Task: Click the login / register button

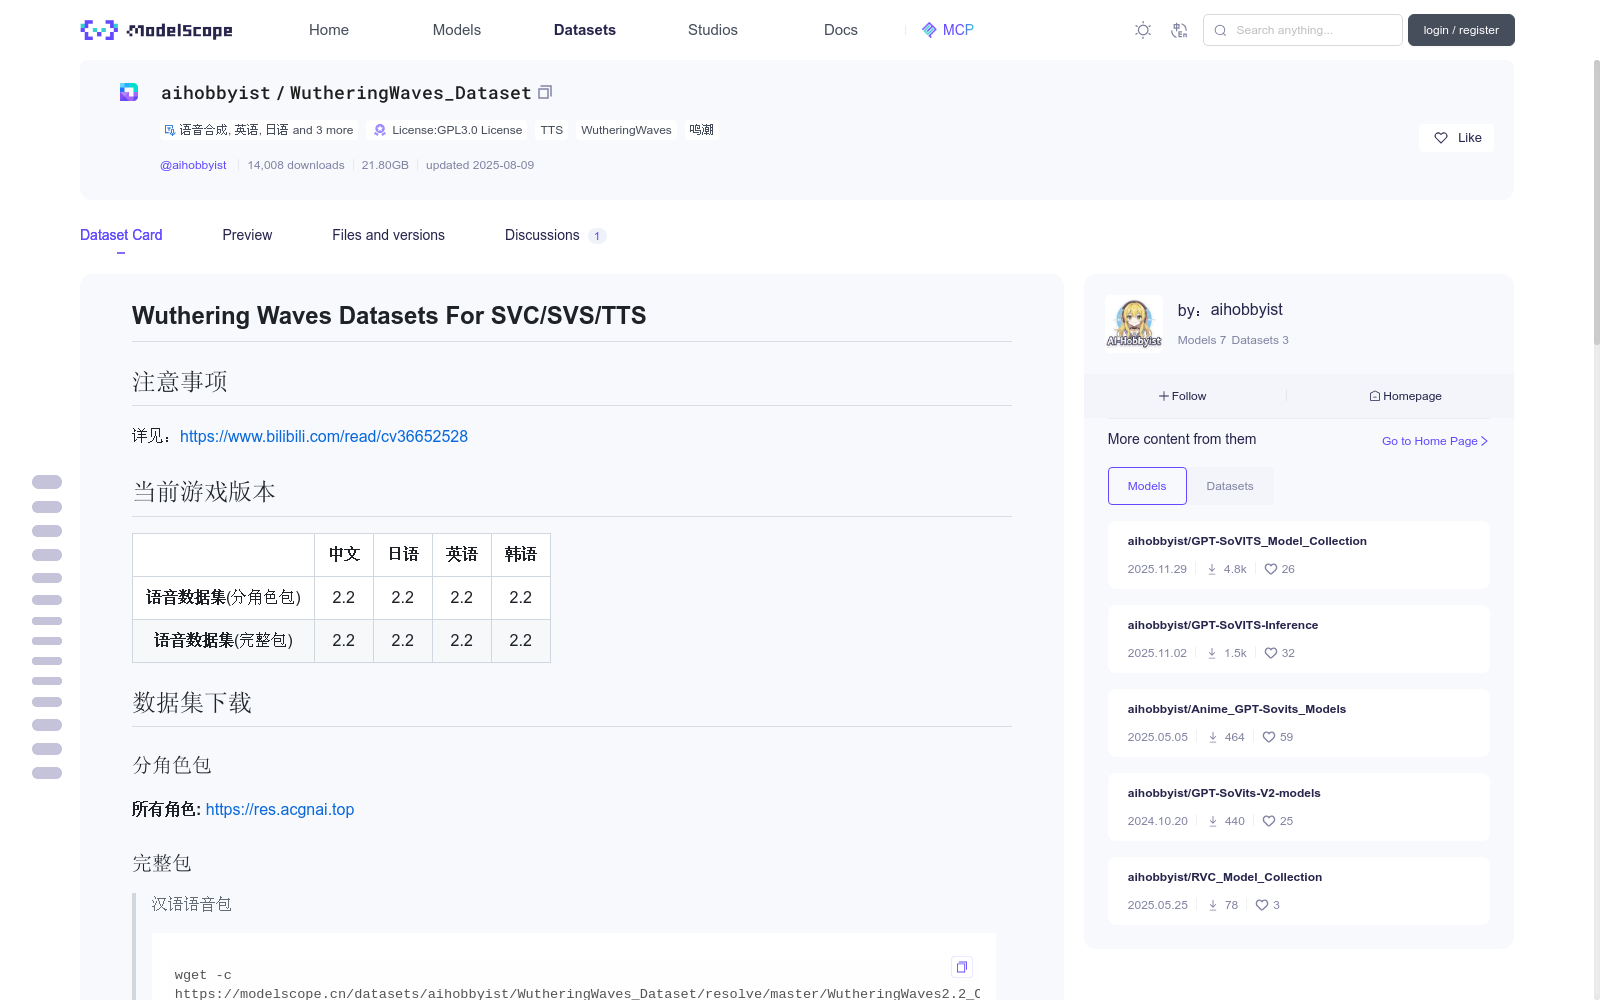Action: [1461, 30]
